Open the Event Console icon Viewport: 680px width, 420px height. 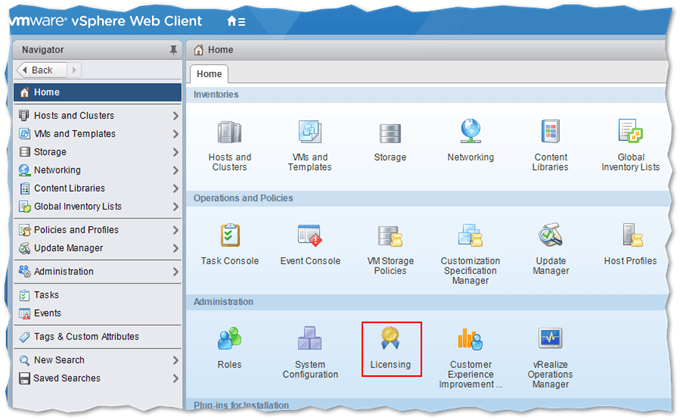pyautogui.click(x=310, y=236)
